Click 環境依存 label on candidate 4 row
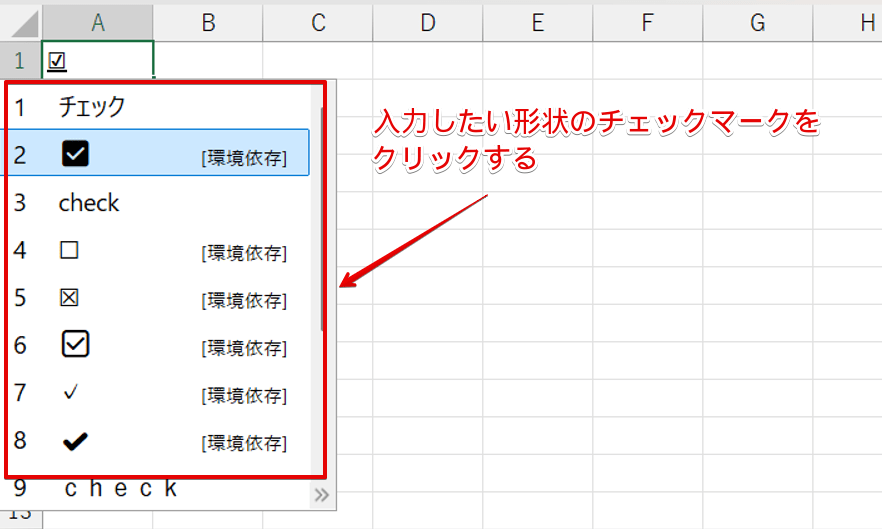This screenshot has height=529, width=882. [x=244, y=253]
